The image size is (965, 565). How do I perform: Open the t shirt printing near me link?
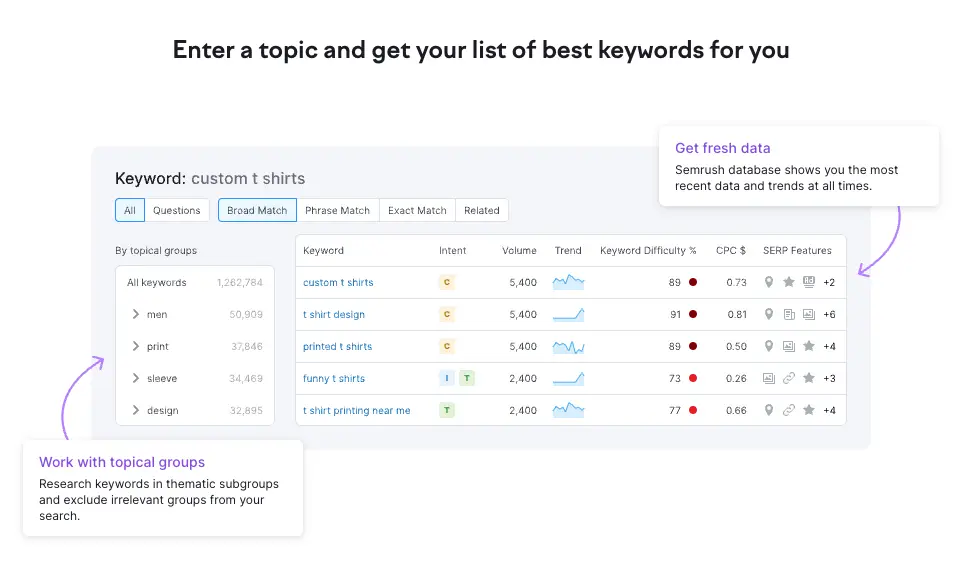(356, 410)
